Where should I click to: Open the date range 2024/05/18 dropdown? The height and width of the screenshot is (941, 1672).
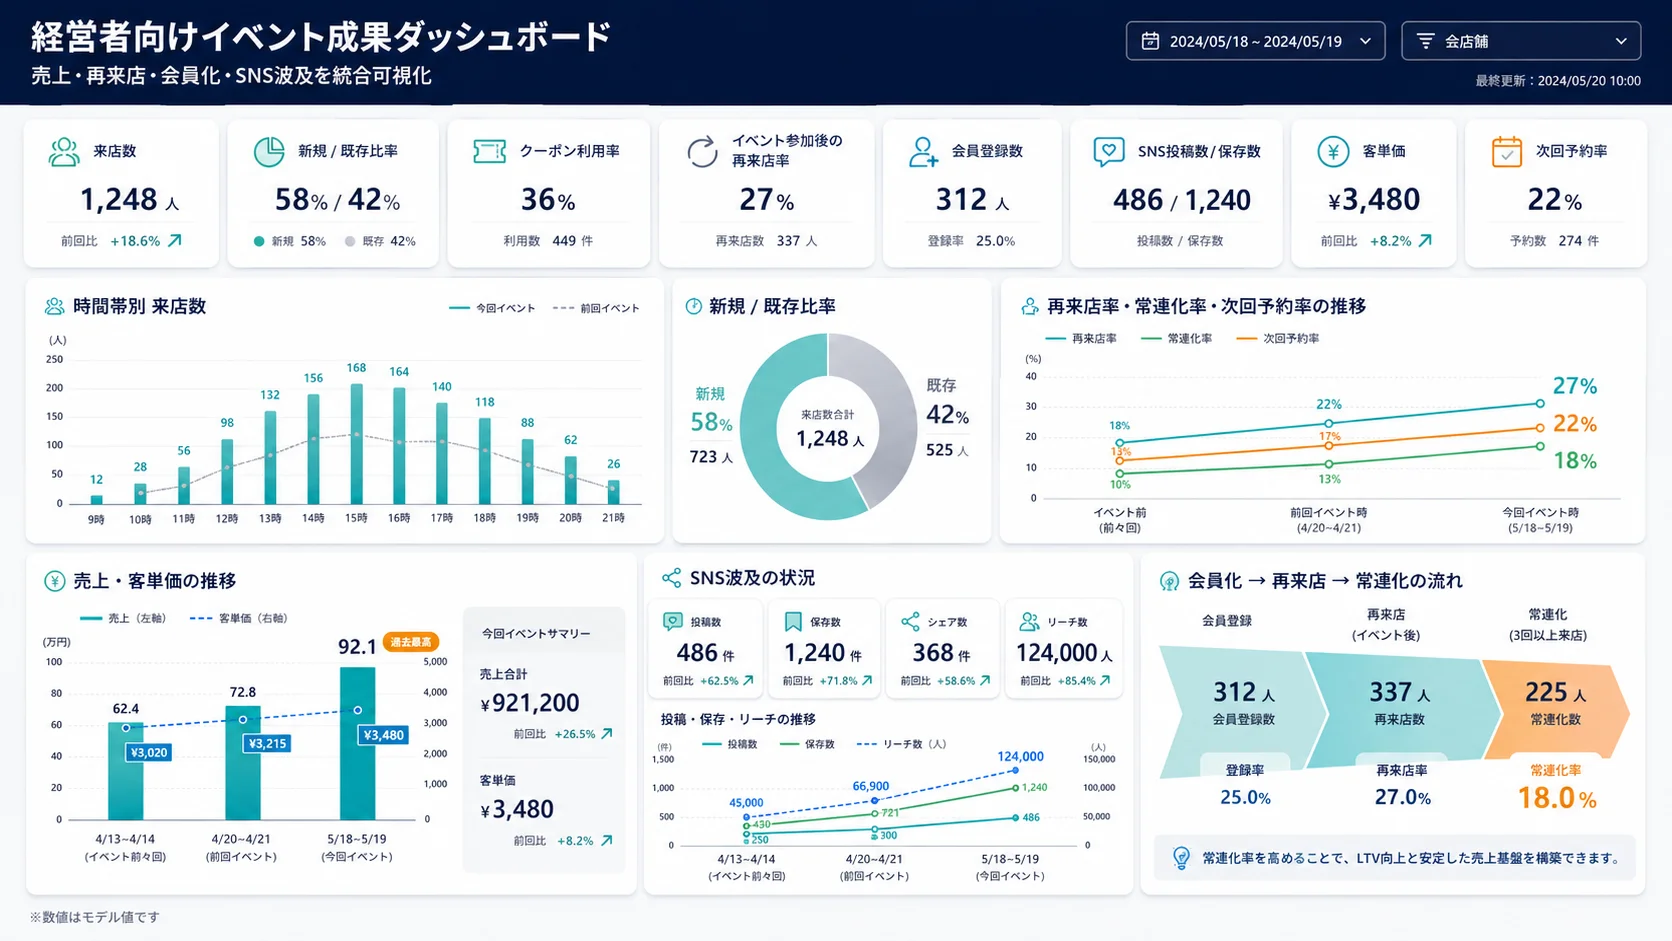tap(1255, 41)
